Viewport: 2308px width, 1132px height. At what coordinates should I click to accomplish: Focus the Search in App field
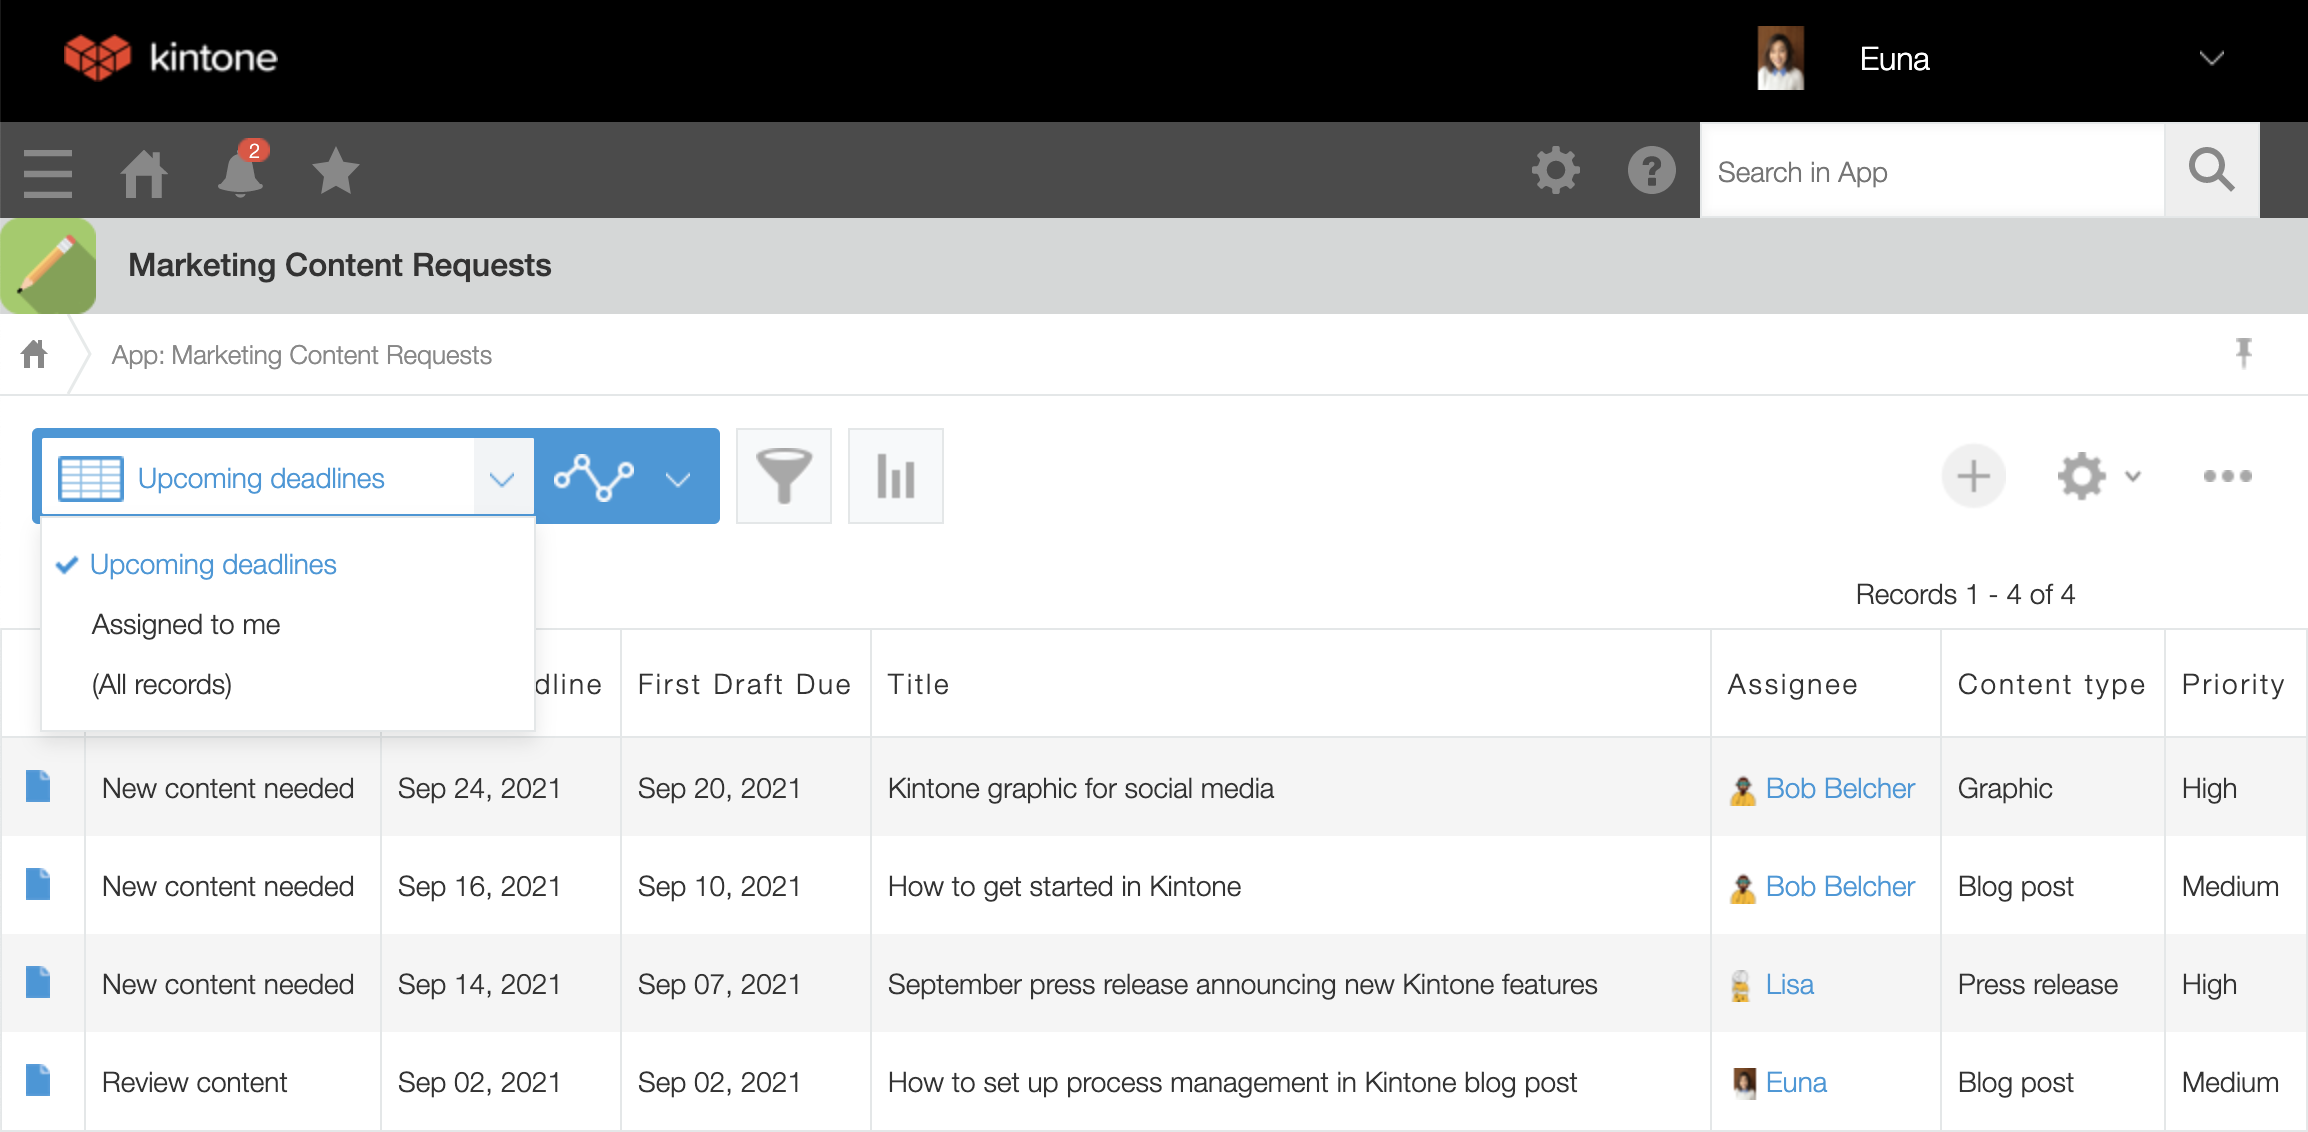(1932, 172)
